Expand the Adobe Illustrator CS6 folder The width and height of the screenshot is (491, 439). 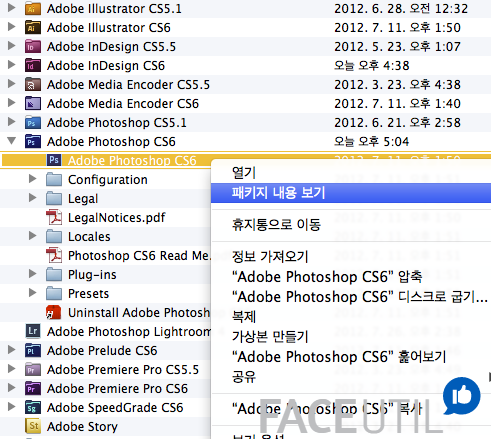12,27
